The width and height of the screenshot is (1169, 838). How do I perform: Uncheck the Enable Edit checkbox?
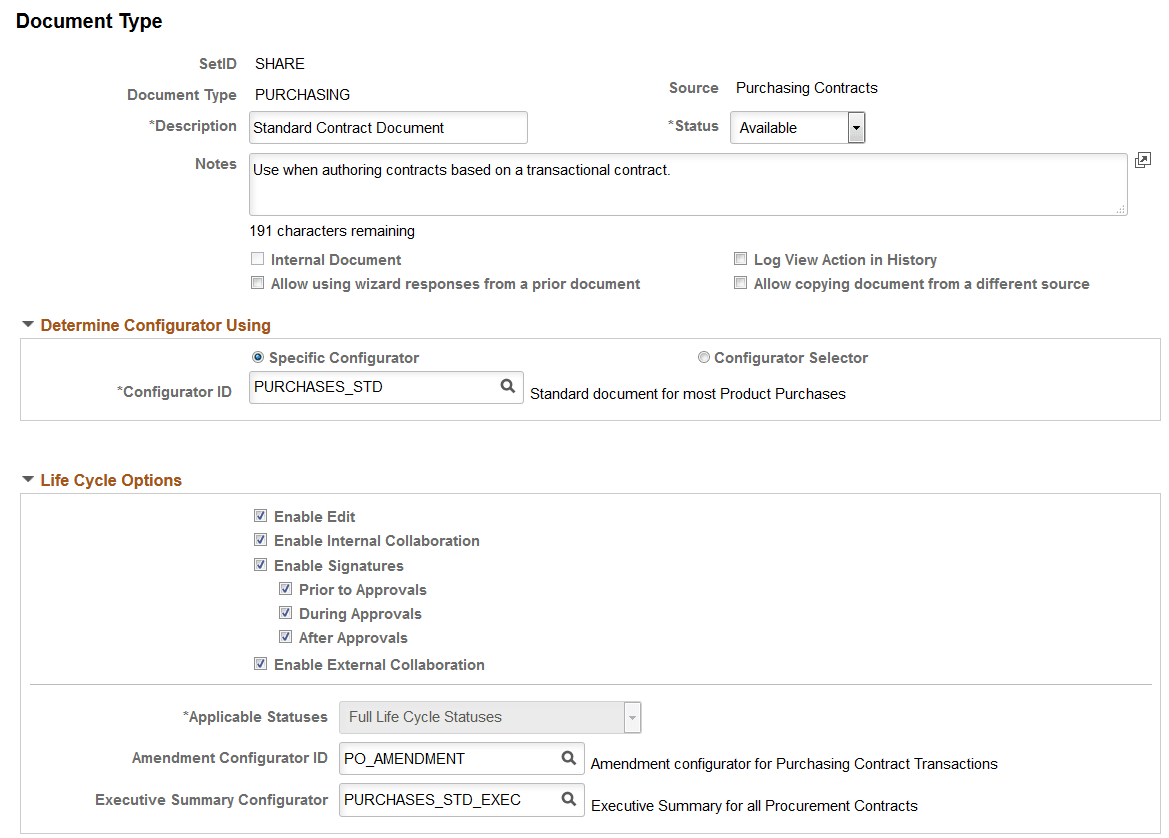260,515
